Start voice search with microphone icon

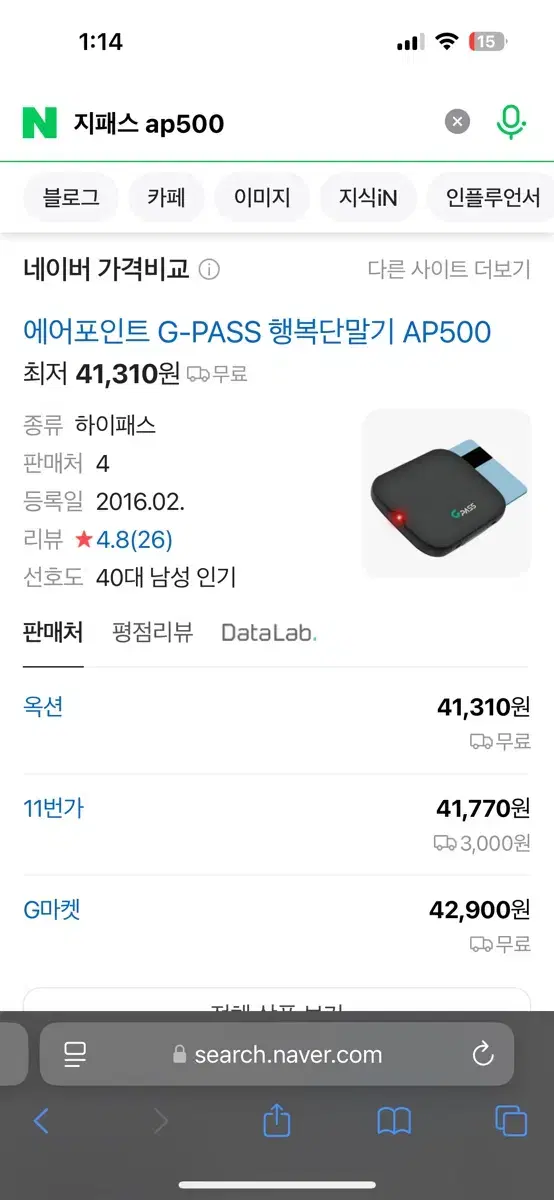(511, 123)
